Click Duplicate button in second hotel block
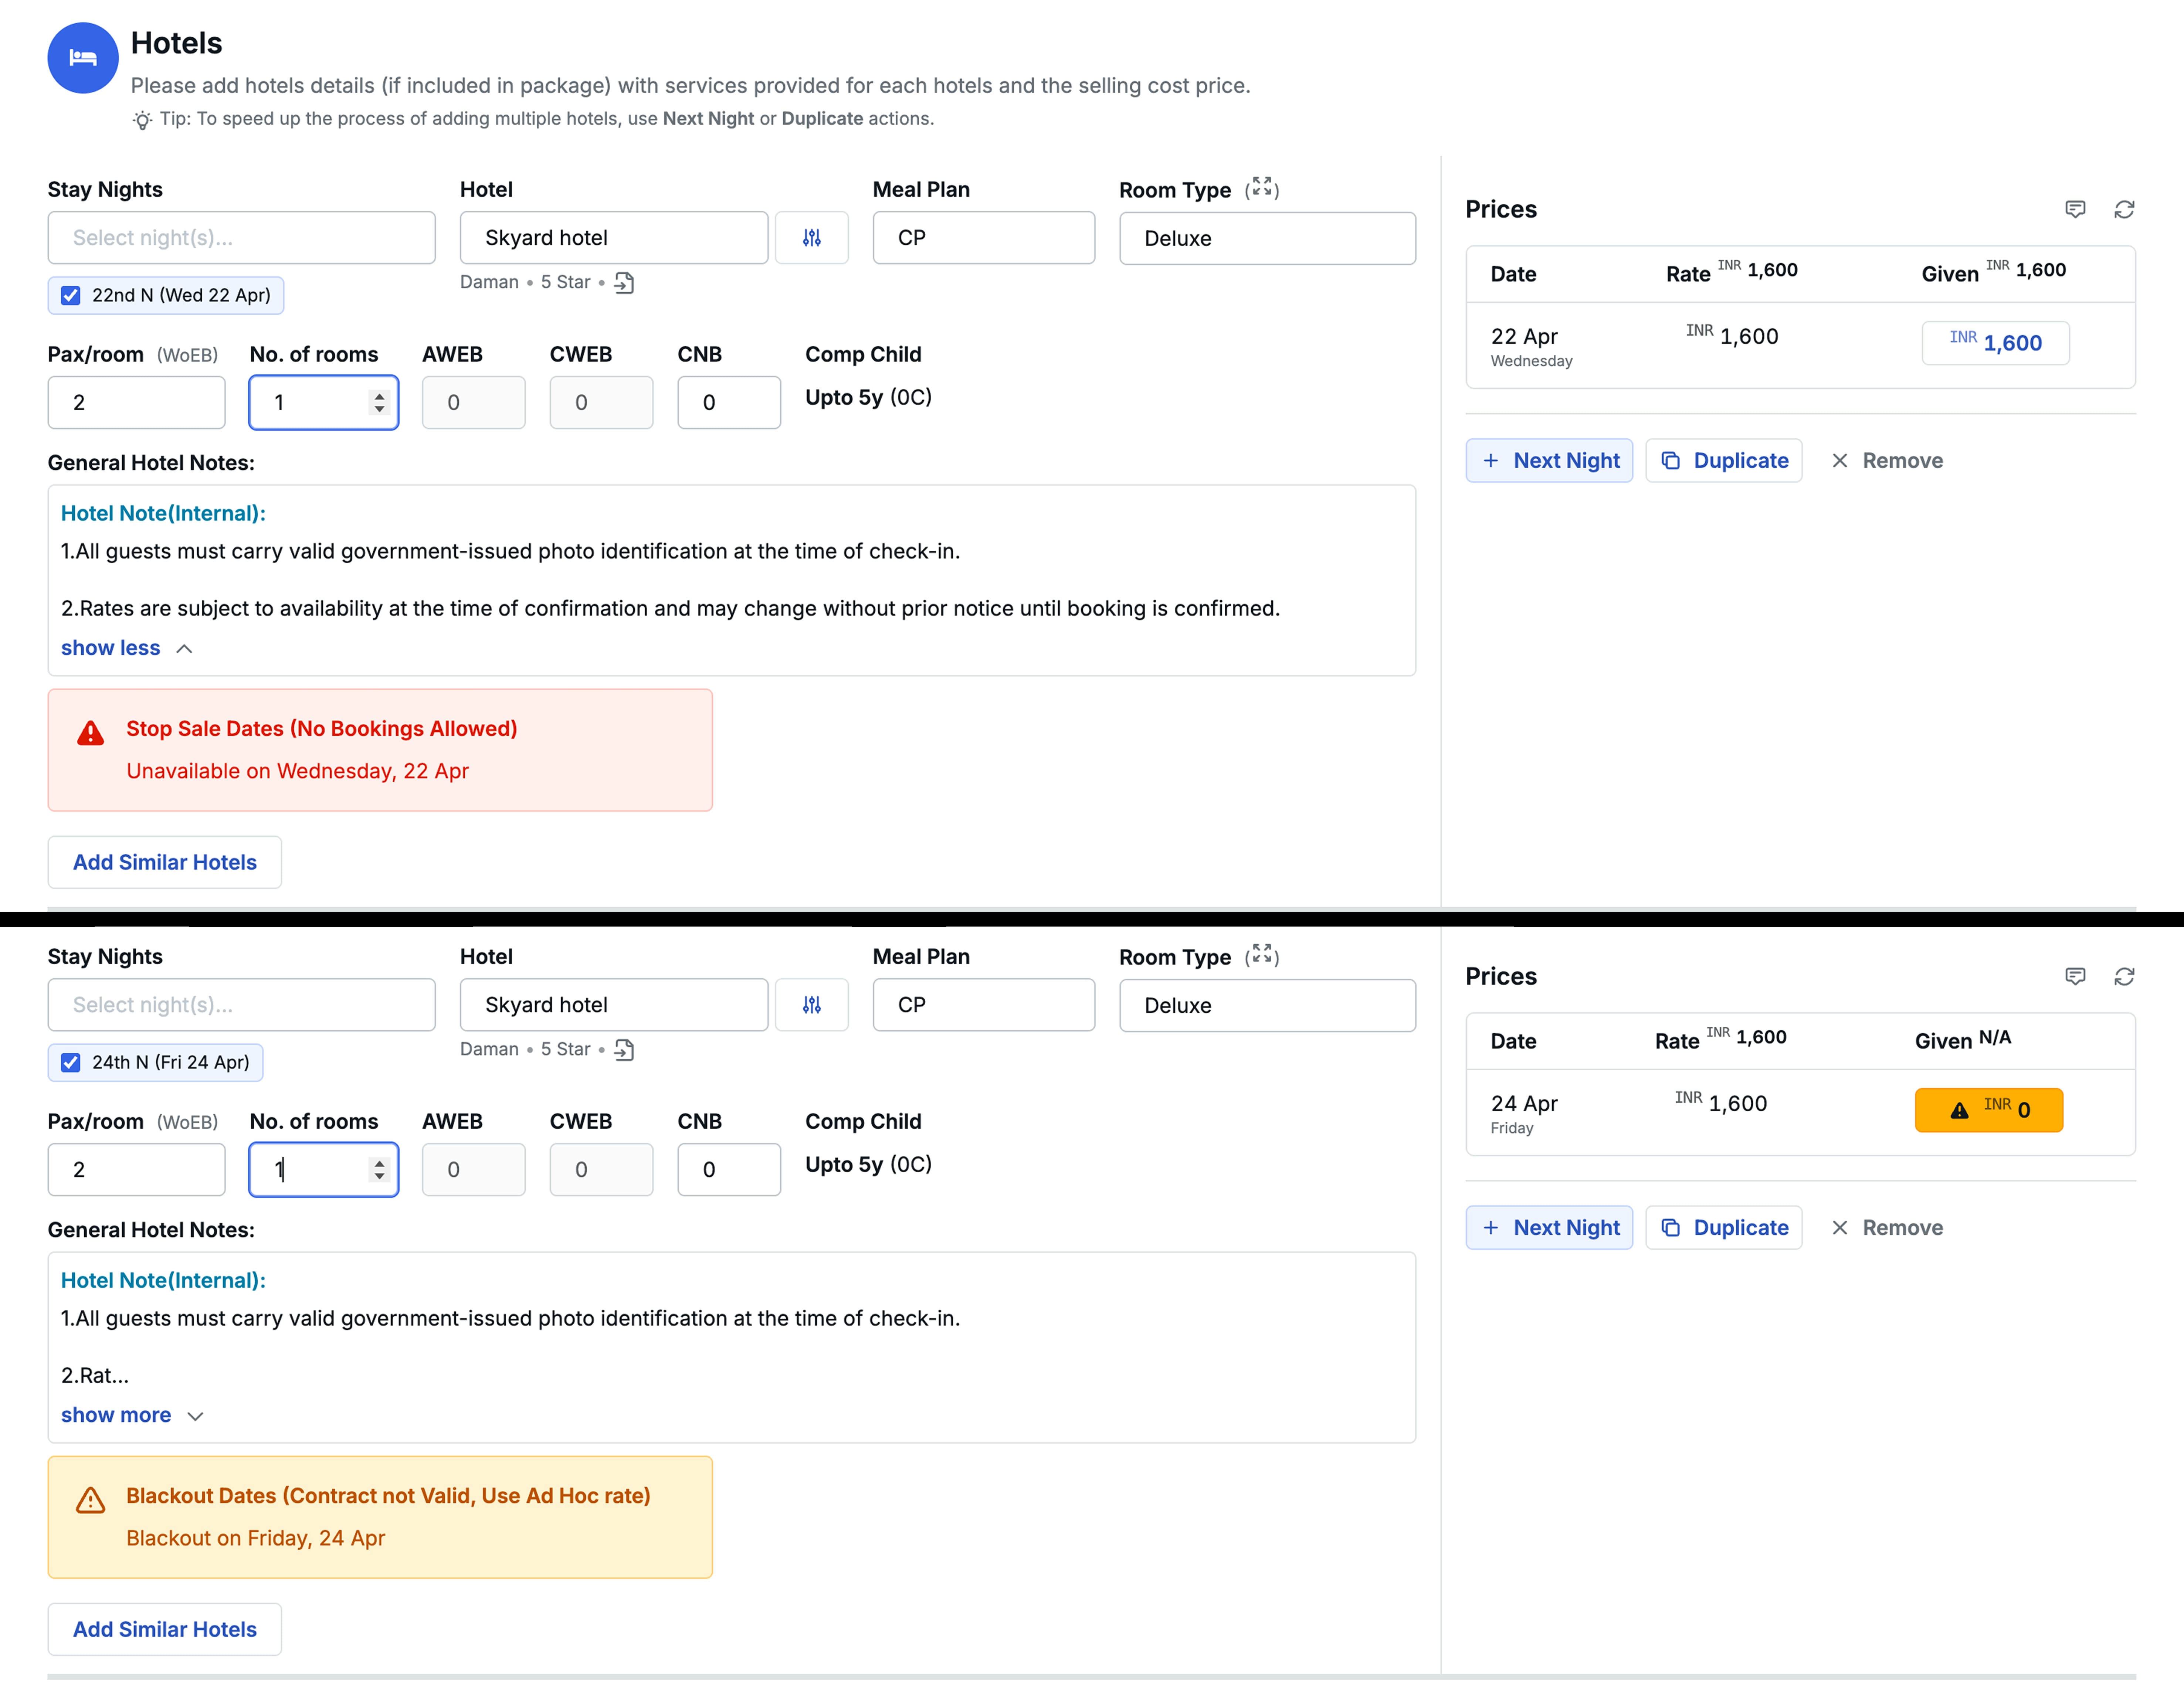 (1724, 1228)
